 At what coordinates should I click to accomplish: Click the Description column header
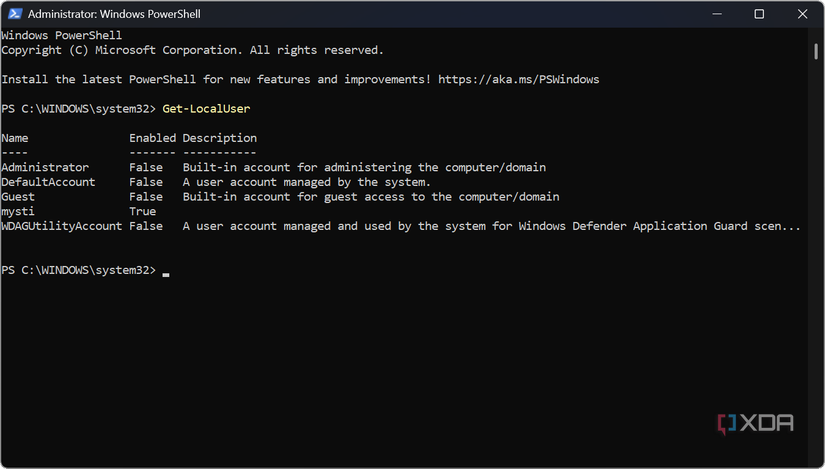click(219, 138)
